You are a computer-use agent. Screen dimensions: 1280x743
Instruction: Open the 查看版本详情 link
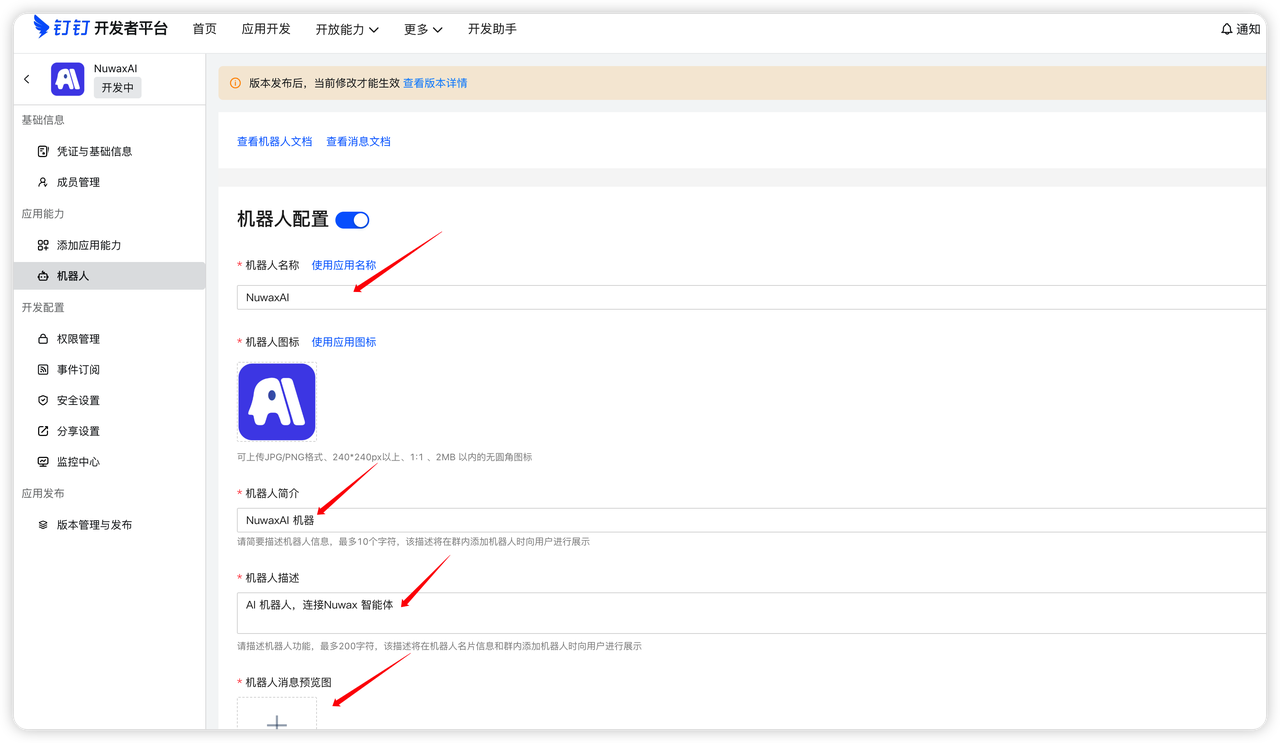coord(435,83)
